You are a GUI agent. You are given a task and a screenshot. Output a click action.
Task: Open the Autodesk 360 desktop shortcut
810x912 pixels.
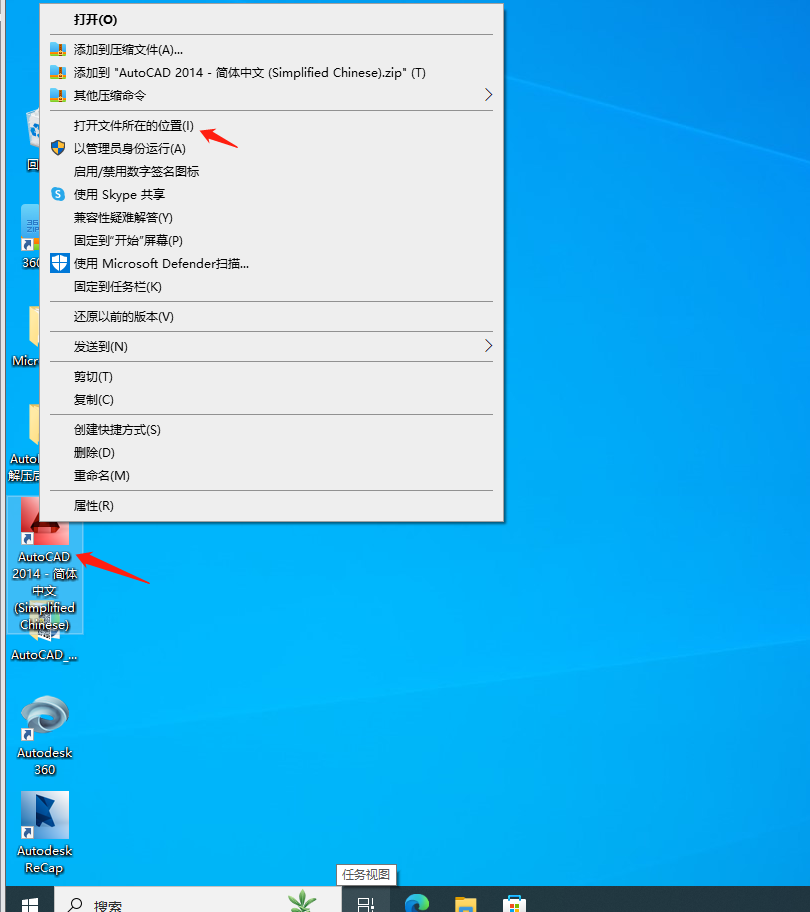[x=45, y=718]
